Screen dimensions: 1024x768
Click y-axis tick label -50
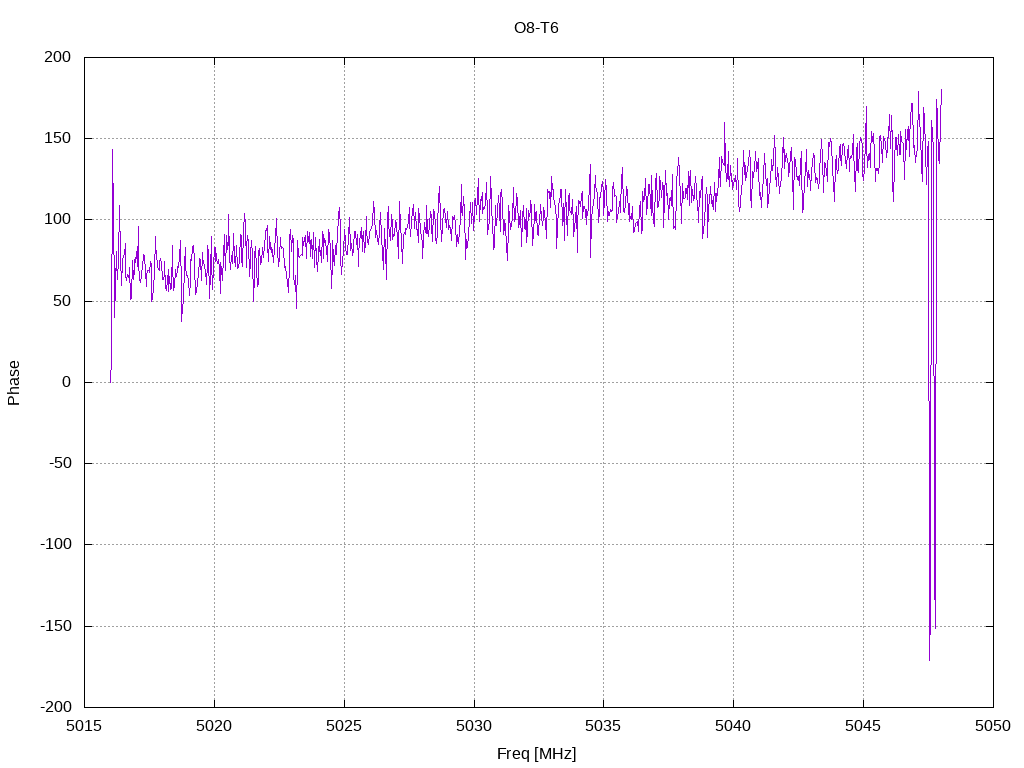click(x=60, y=463)
